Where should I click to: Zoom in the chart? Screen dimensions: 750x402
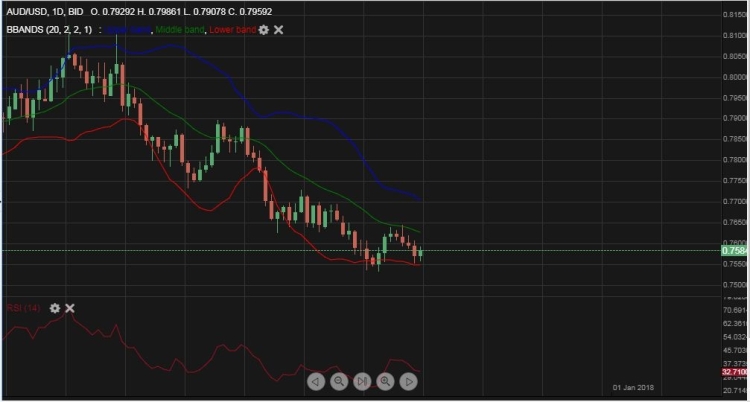(x=385, y=381)
